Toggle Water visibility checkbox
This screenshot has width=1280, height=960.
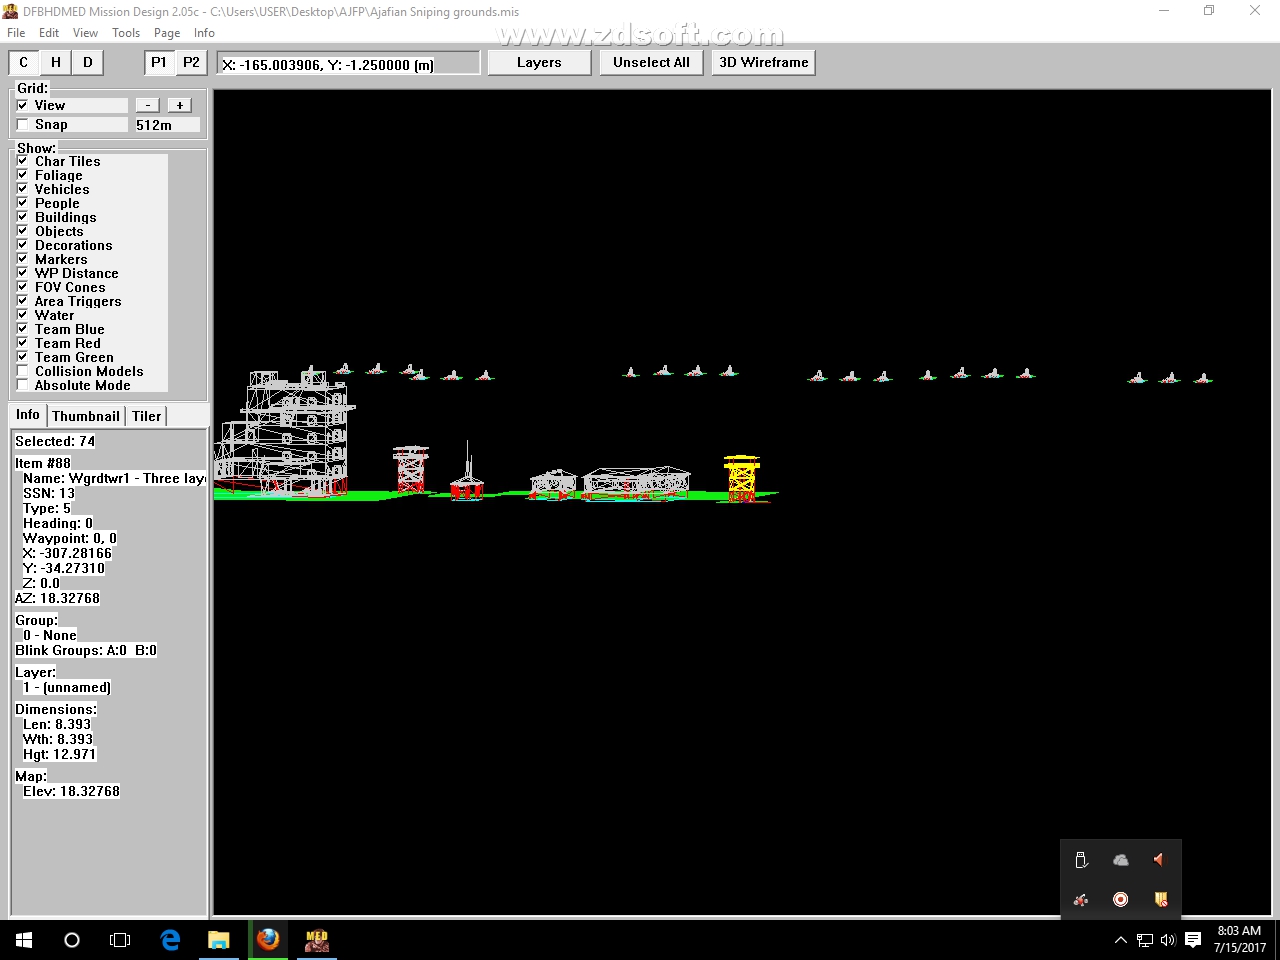[23, 315]
